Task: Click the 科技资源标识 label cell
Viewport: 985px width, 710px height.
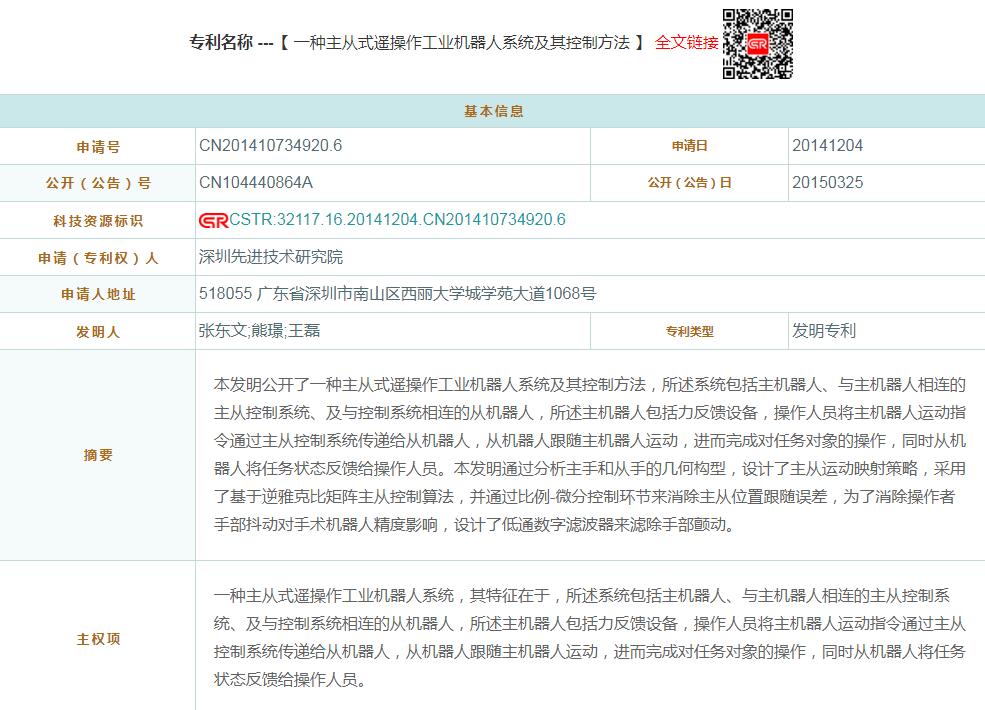Action: 98,220
